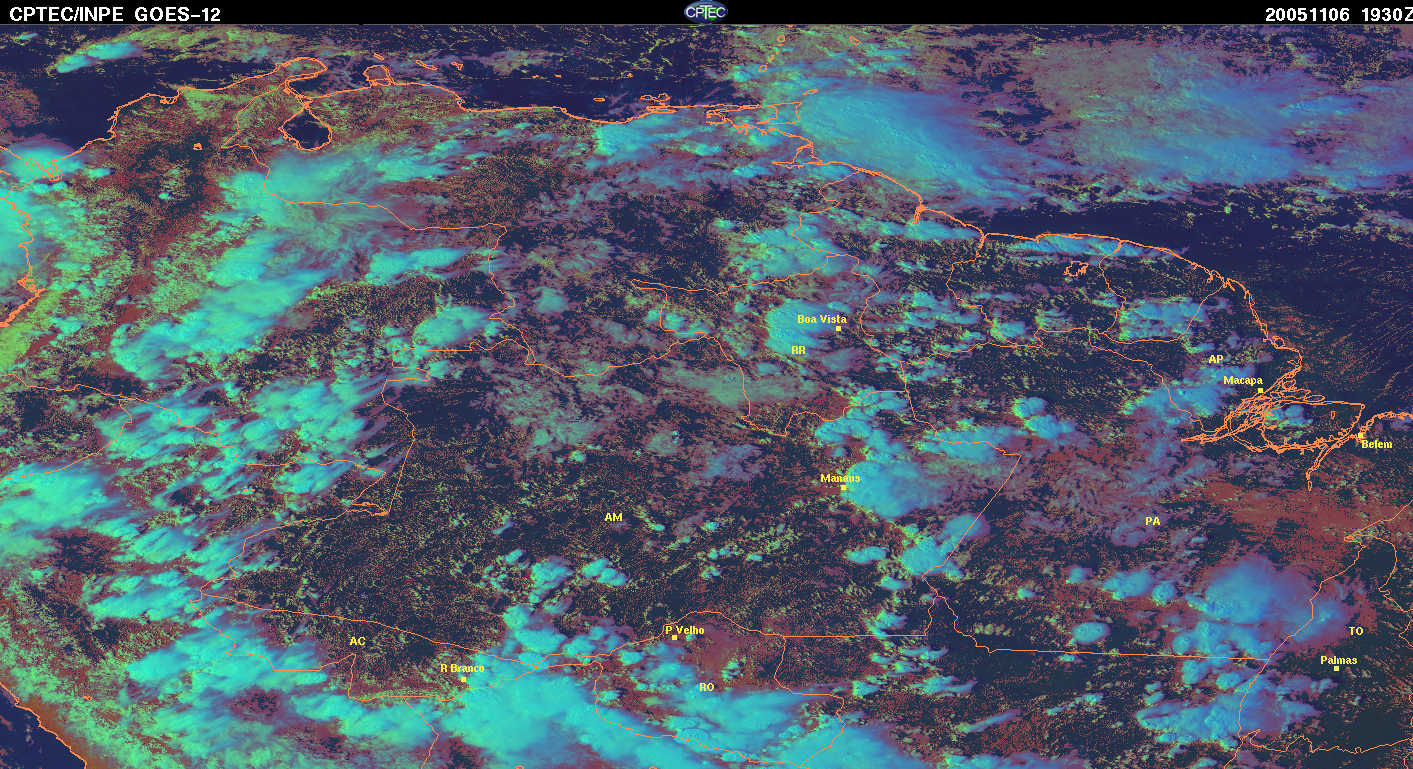Image resolution: width=1413 pixels, height=769 pixels.
Task: Click the Manaus city label
Action: [x=840, y=478]
